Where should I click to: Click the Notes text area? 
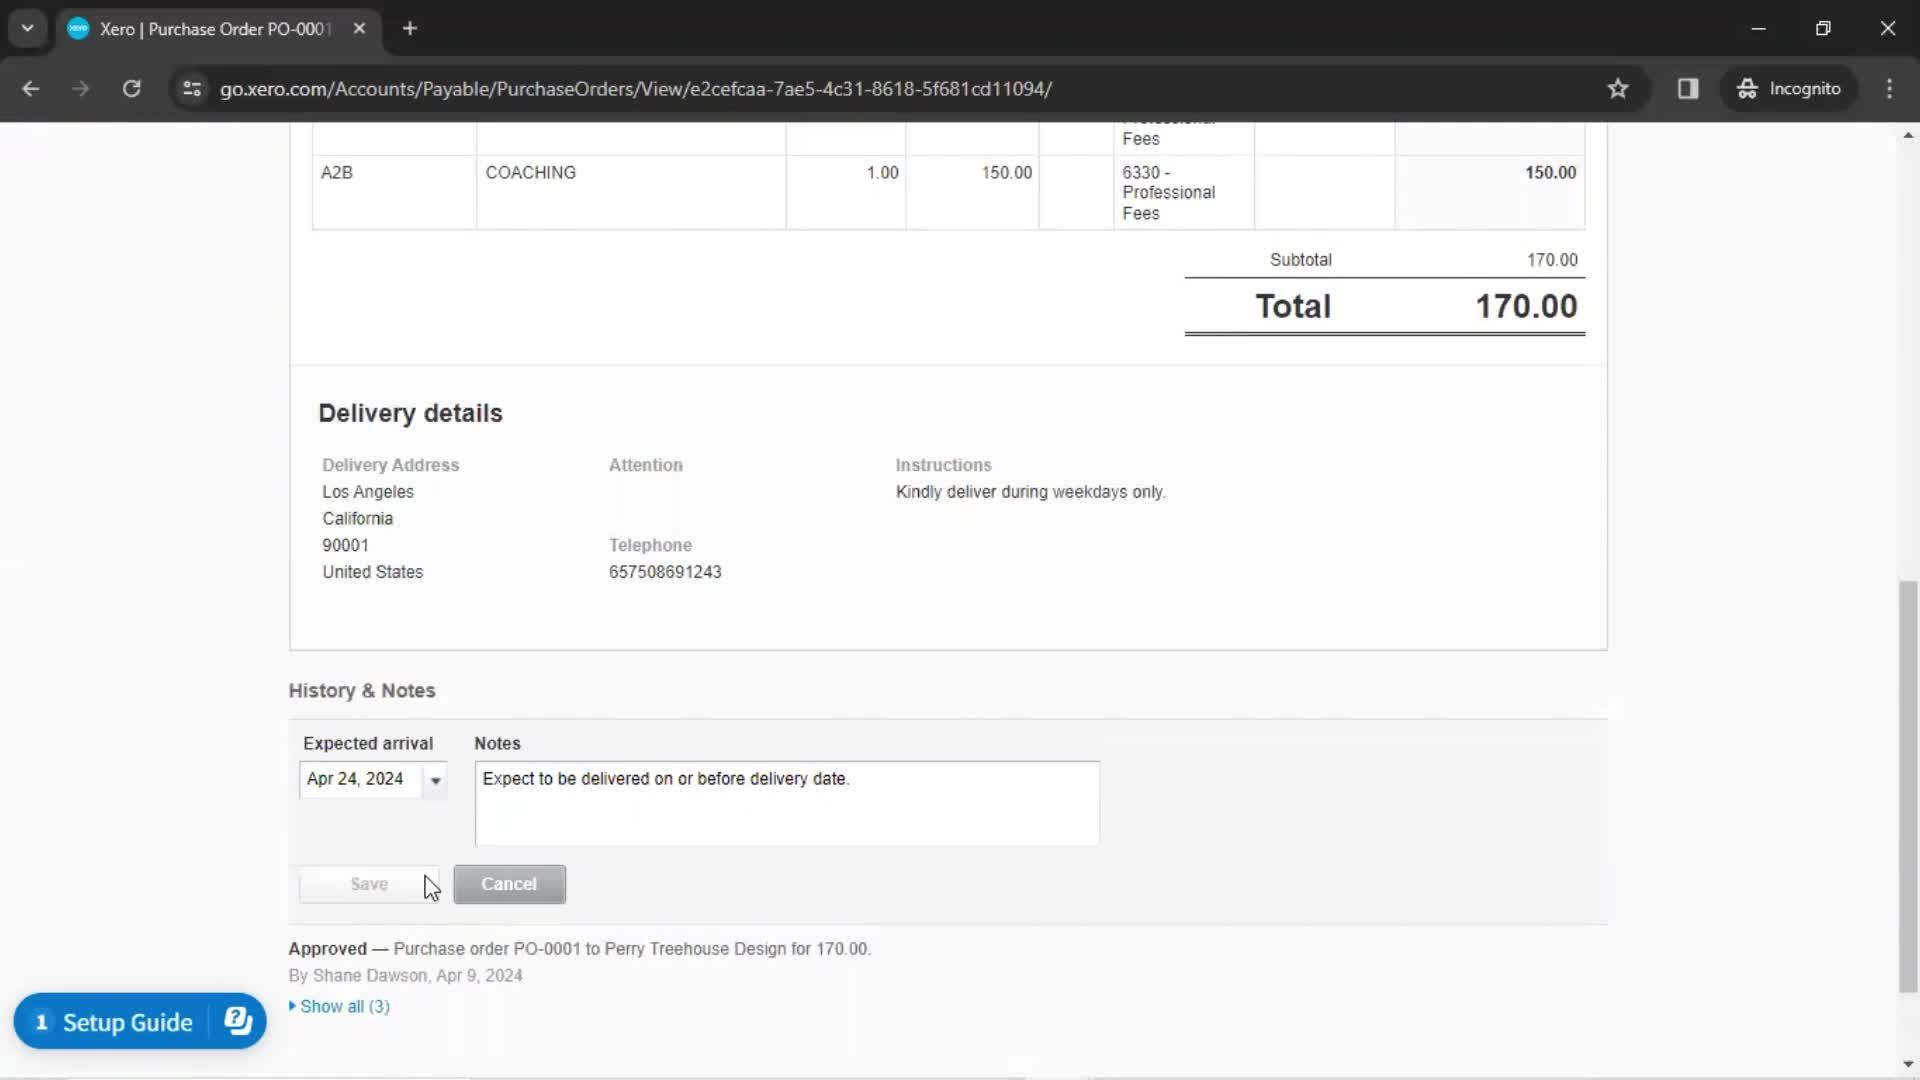787,803
